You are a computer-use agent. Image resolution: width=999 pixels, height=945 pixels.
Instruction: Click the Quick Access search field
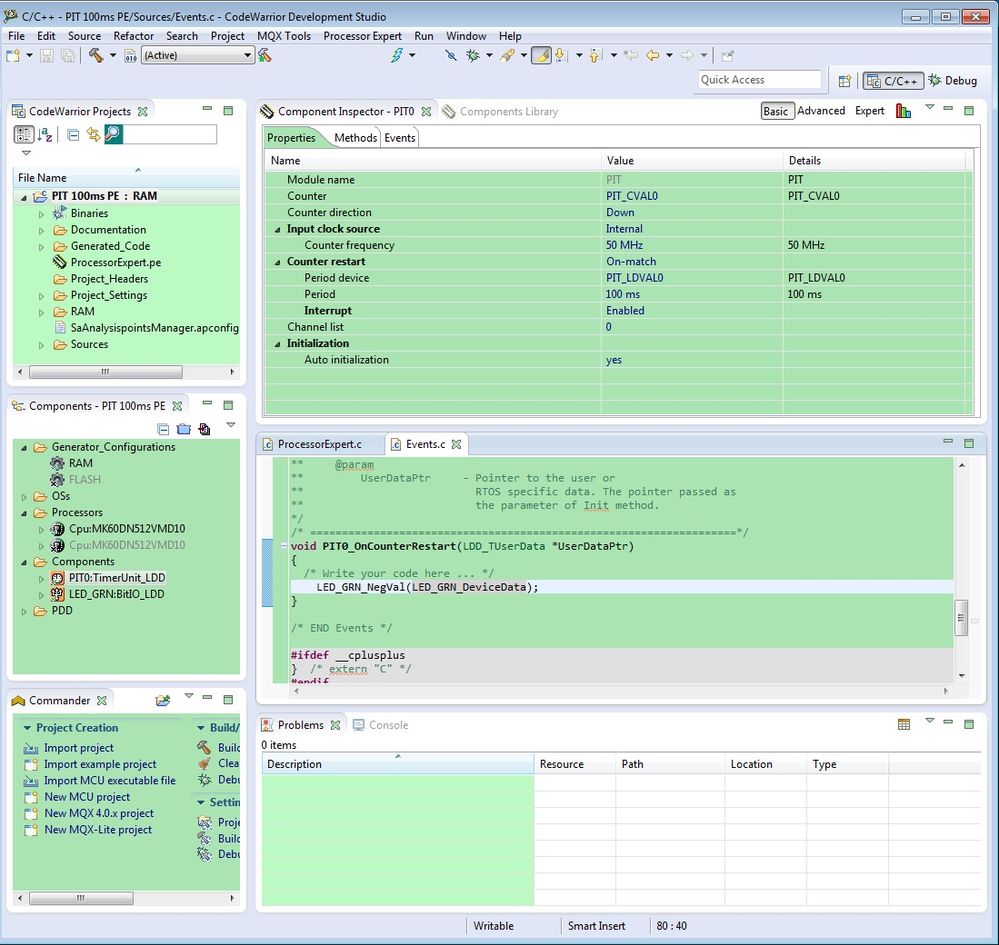click(759, 80)
